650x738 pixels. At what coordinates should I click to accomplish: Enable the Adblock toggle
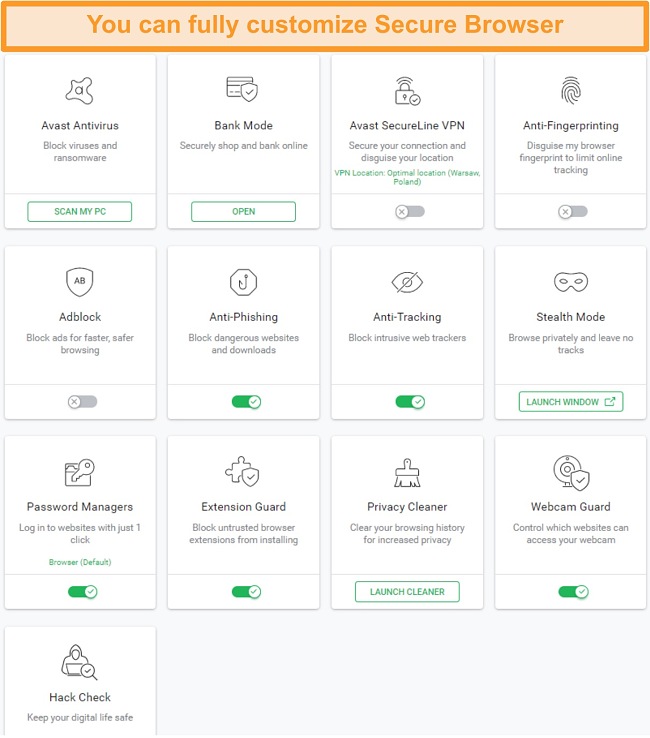pyautogui.click(x=82, y=402)
